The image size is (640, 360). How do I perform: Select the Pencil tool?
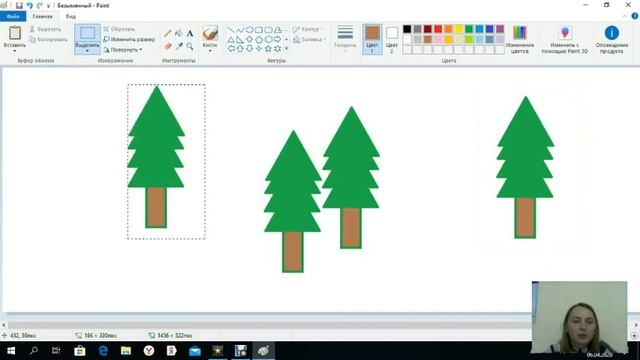pos(167,33)
